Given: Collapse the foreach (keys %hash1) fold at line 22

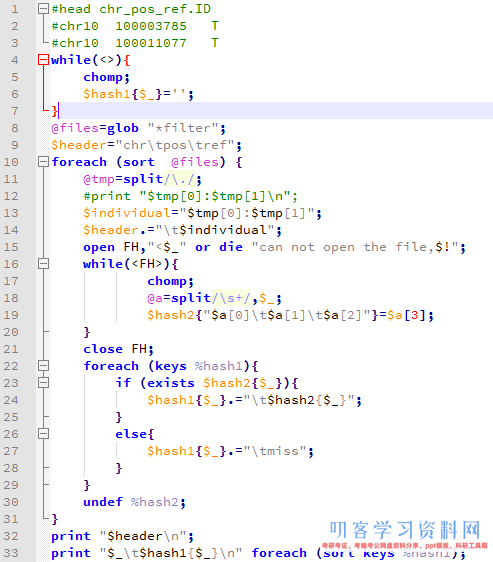Looking at the screenshot, I should point(43,366).
